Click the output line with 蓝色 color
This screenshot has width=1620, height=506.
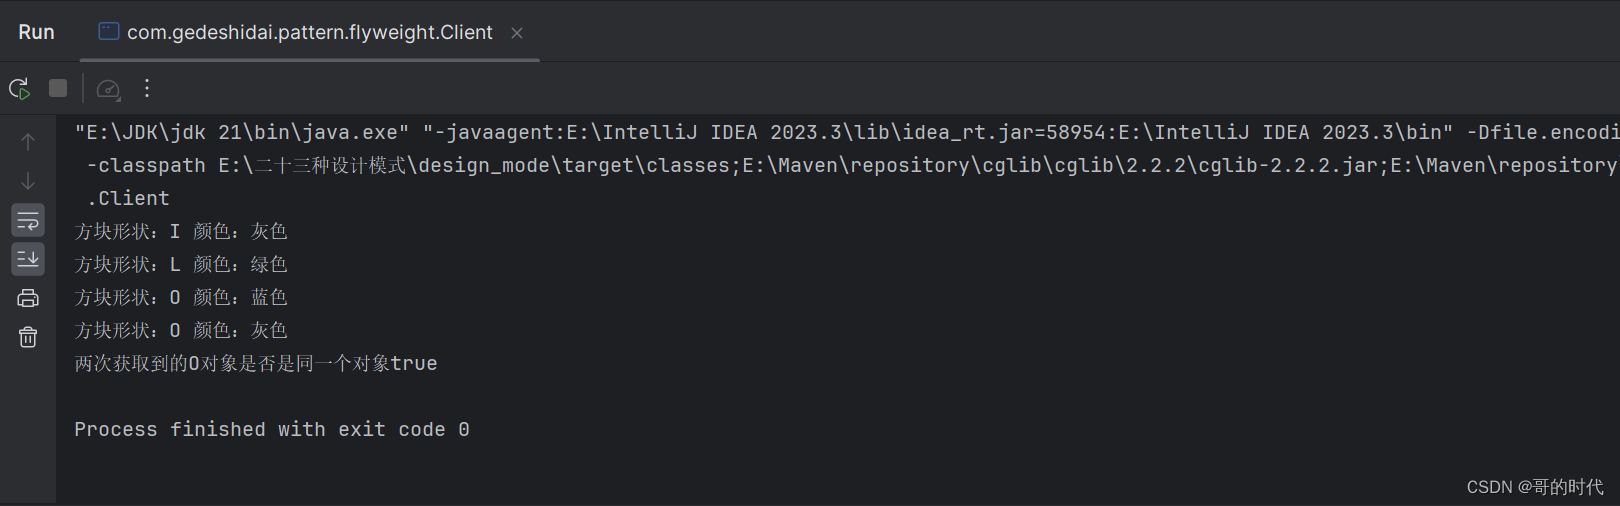(181, 298)
